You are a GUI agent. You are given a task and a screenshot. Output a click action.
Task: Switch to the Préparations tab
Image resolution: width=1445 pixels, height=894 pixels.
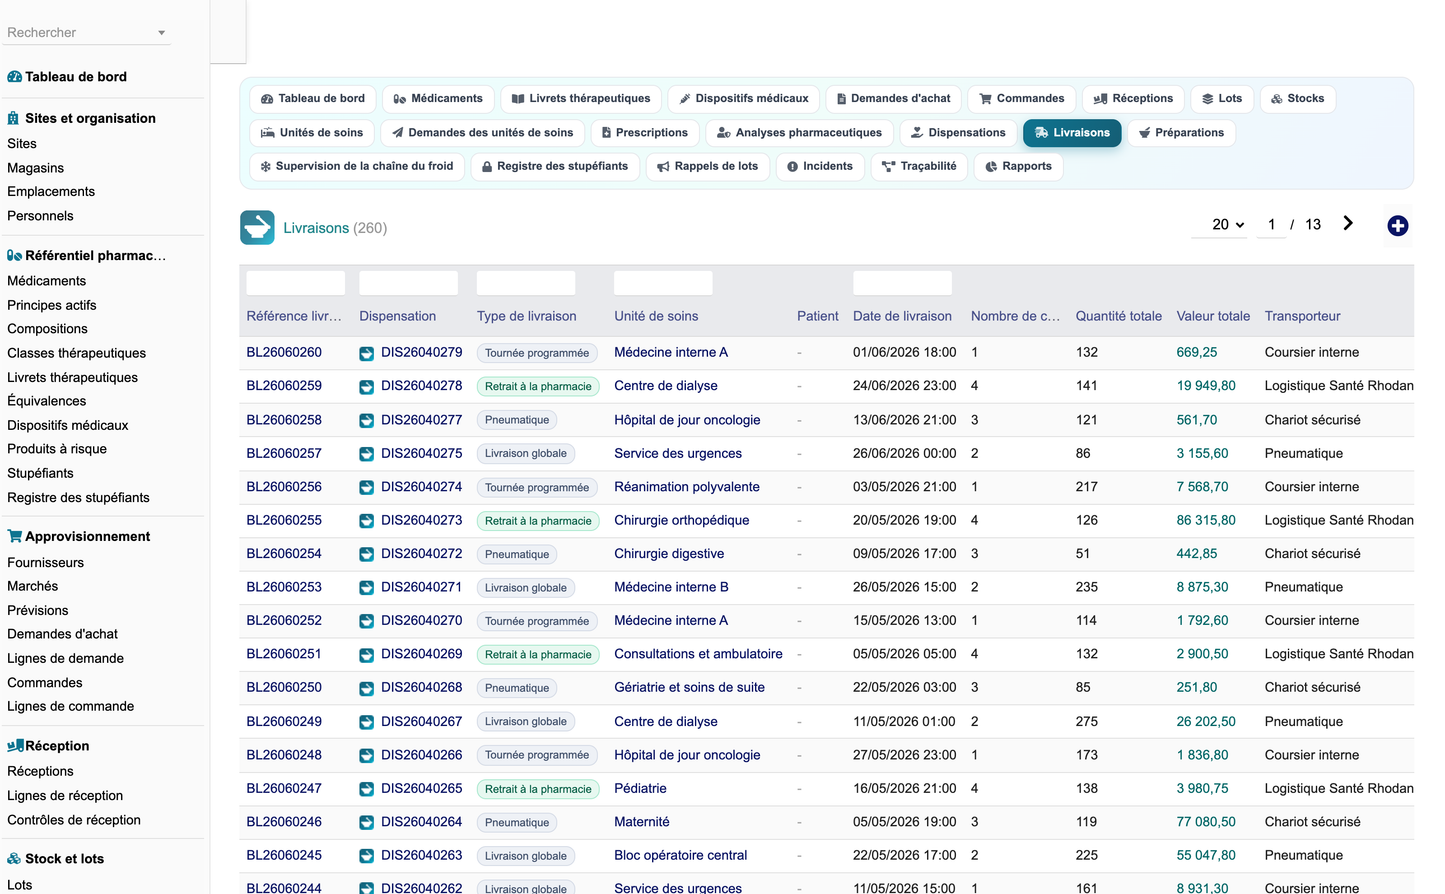1182,133
